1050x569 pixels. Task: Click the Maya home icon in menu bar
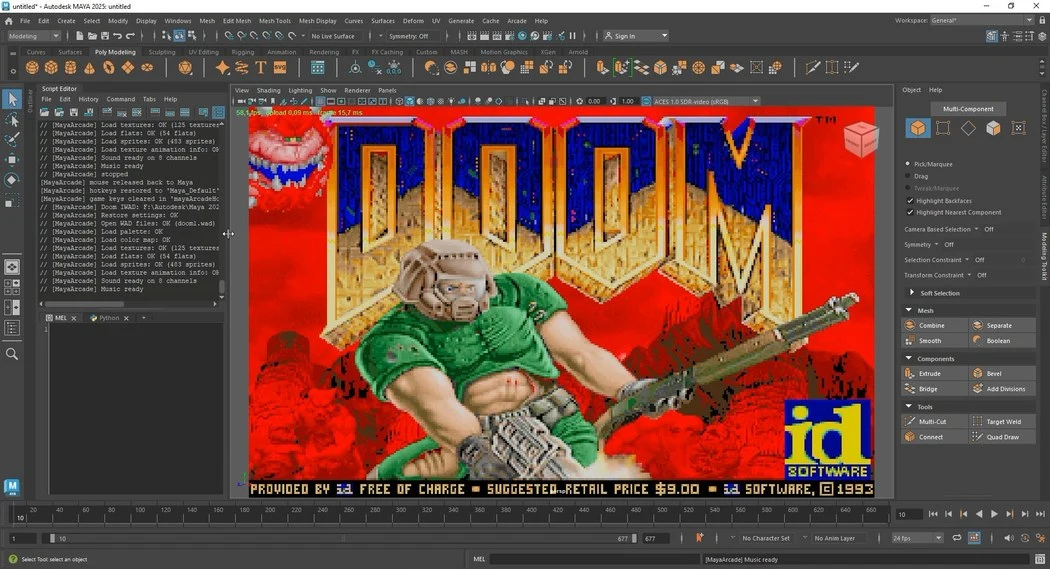click(9, 21)
